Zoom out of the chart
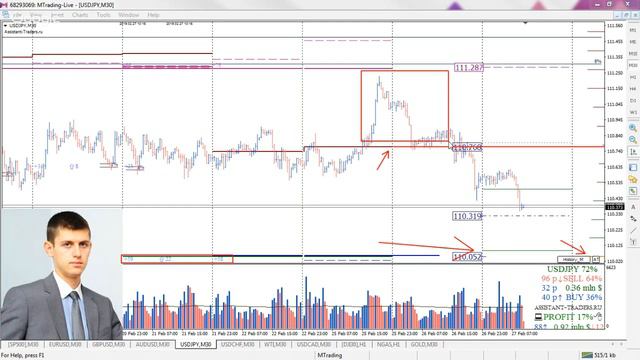 pyautogui.click(x=633, y=140)
